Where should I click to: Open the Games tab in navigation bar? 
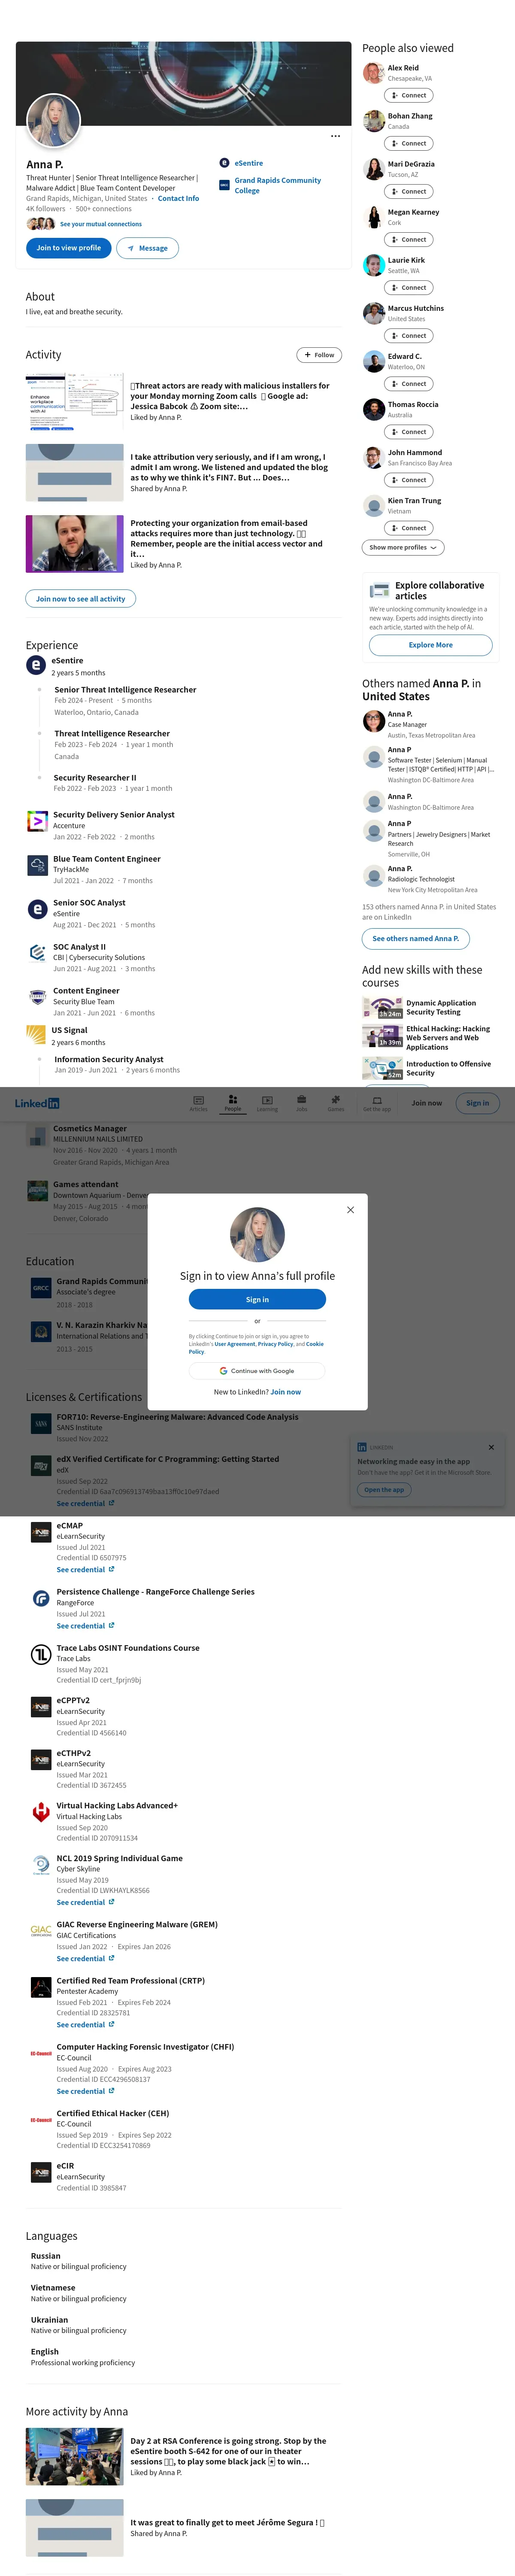336,1103
